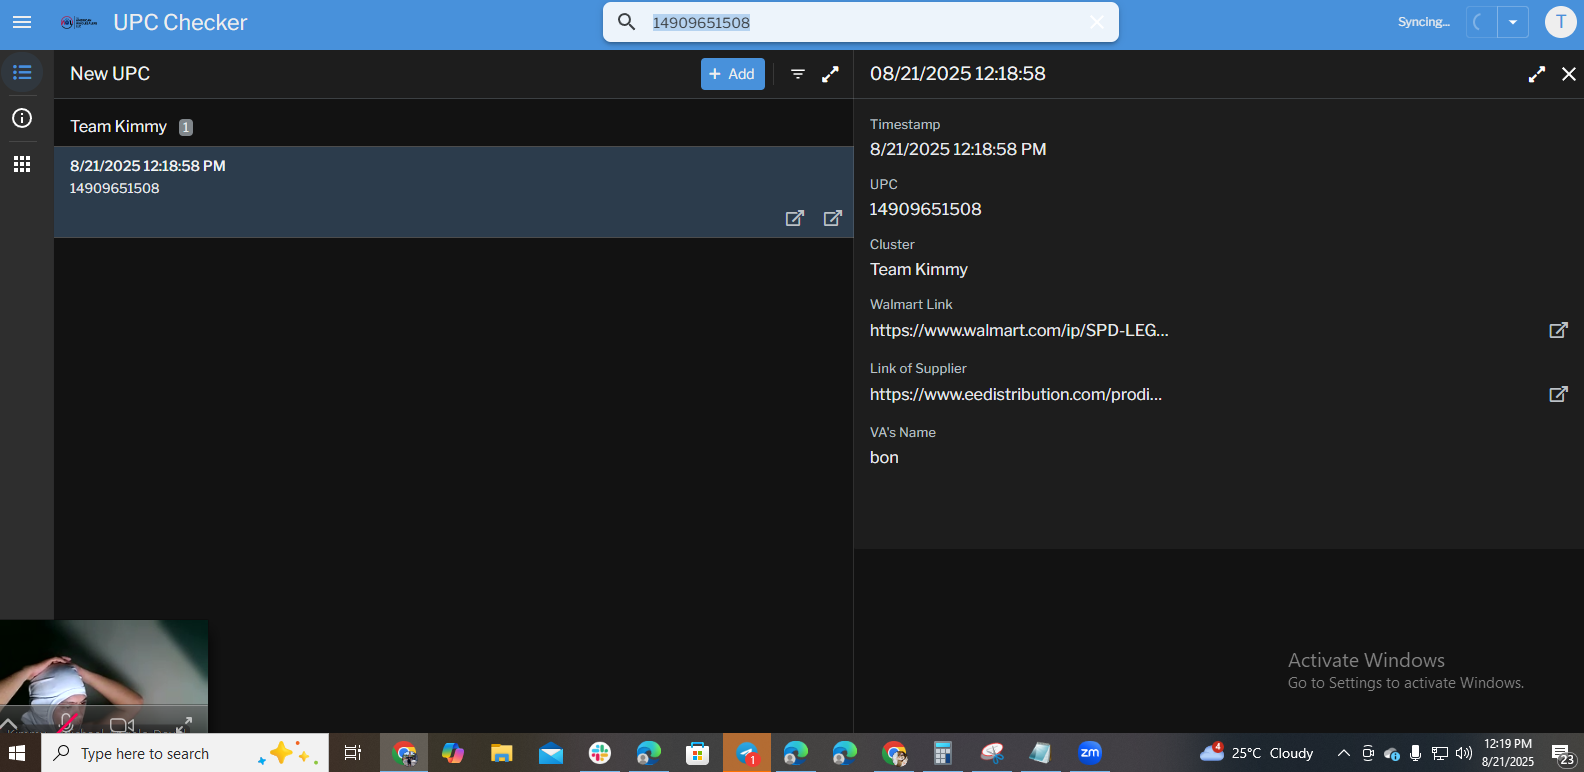Expand the record detail panel to fullscreen
Image resolution: width=1584 pixels, height=772 pixels.
[1537, 74]
